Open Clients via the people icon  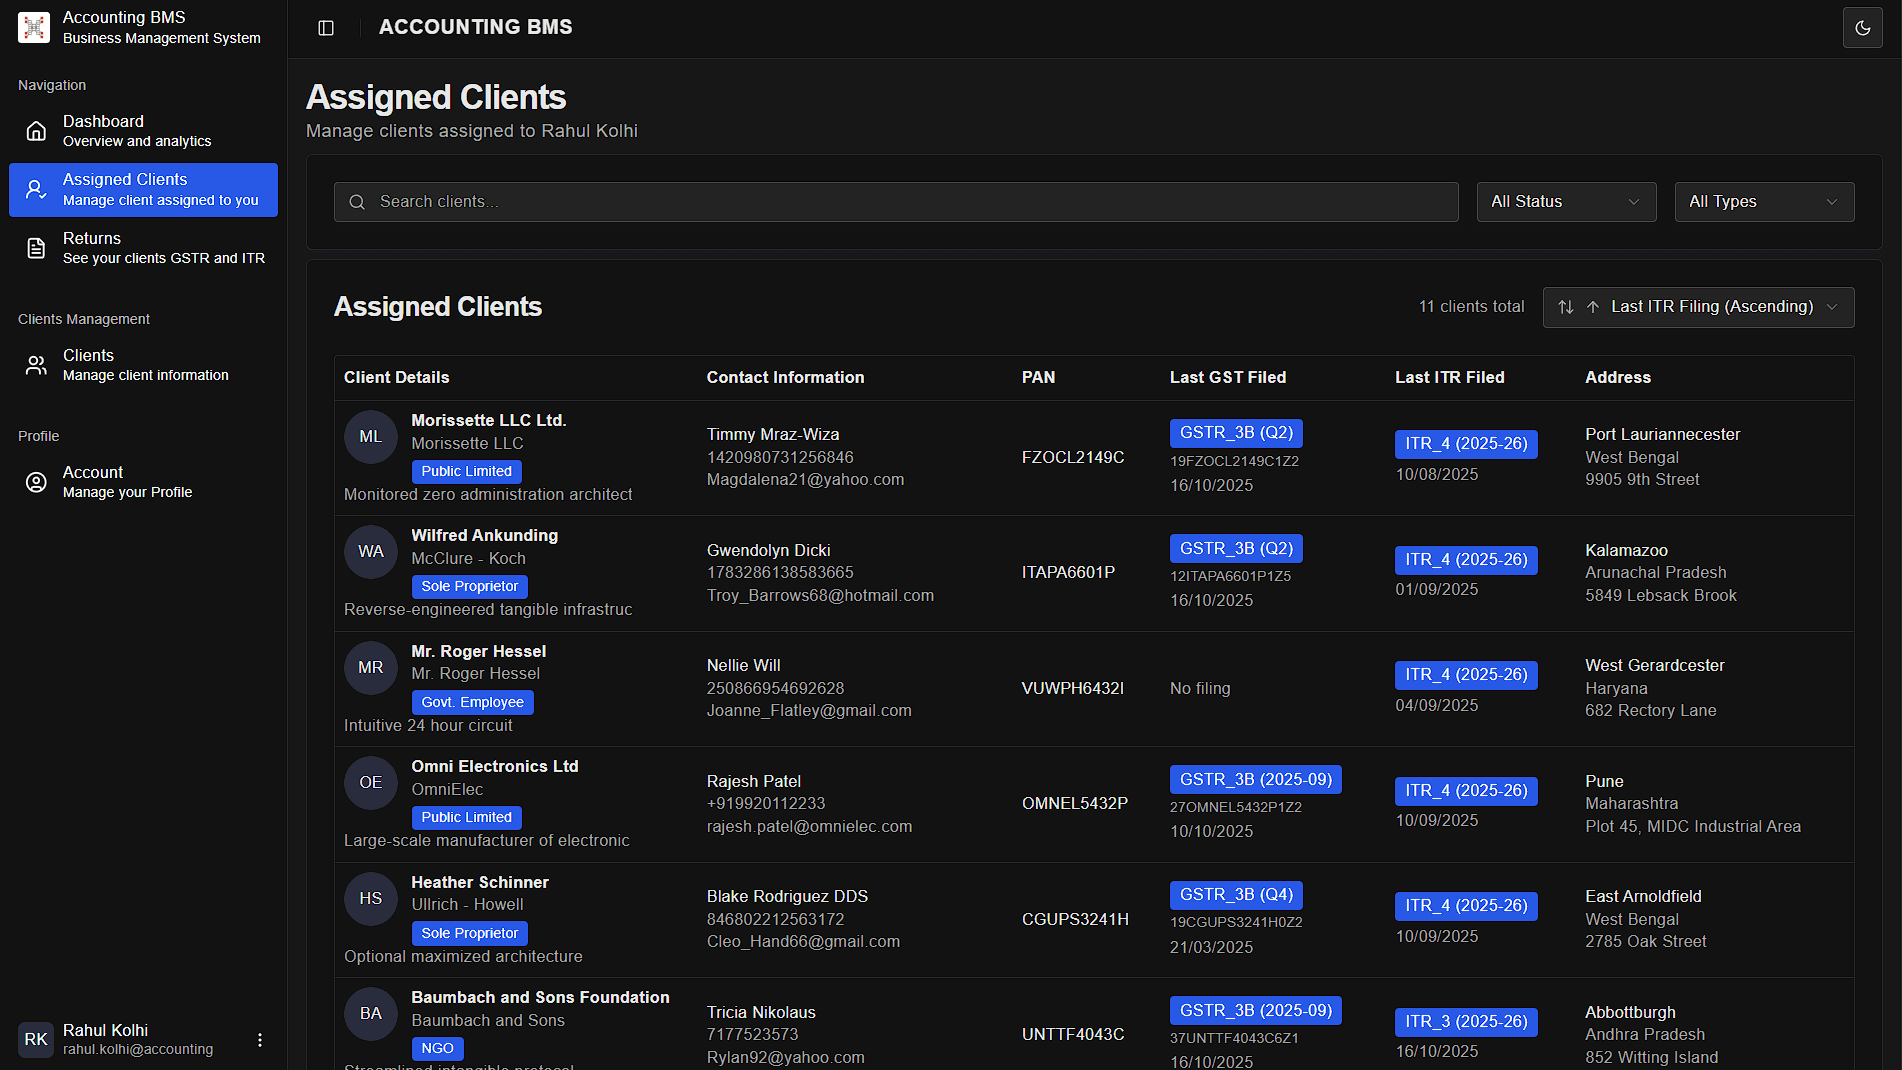[35, 364]
